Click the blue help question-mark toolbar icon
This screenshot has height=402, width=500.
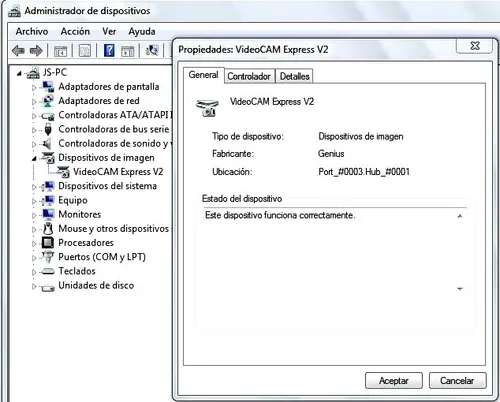pyautogui.click(x=109, y=51)
